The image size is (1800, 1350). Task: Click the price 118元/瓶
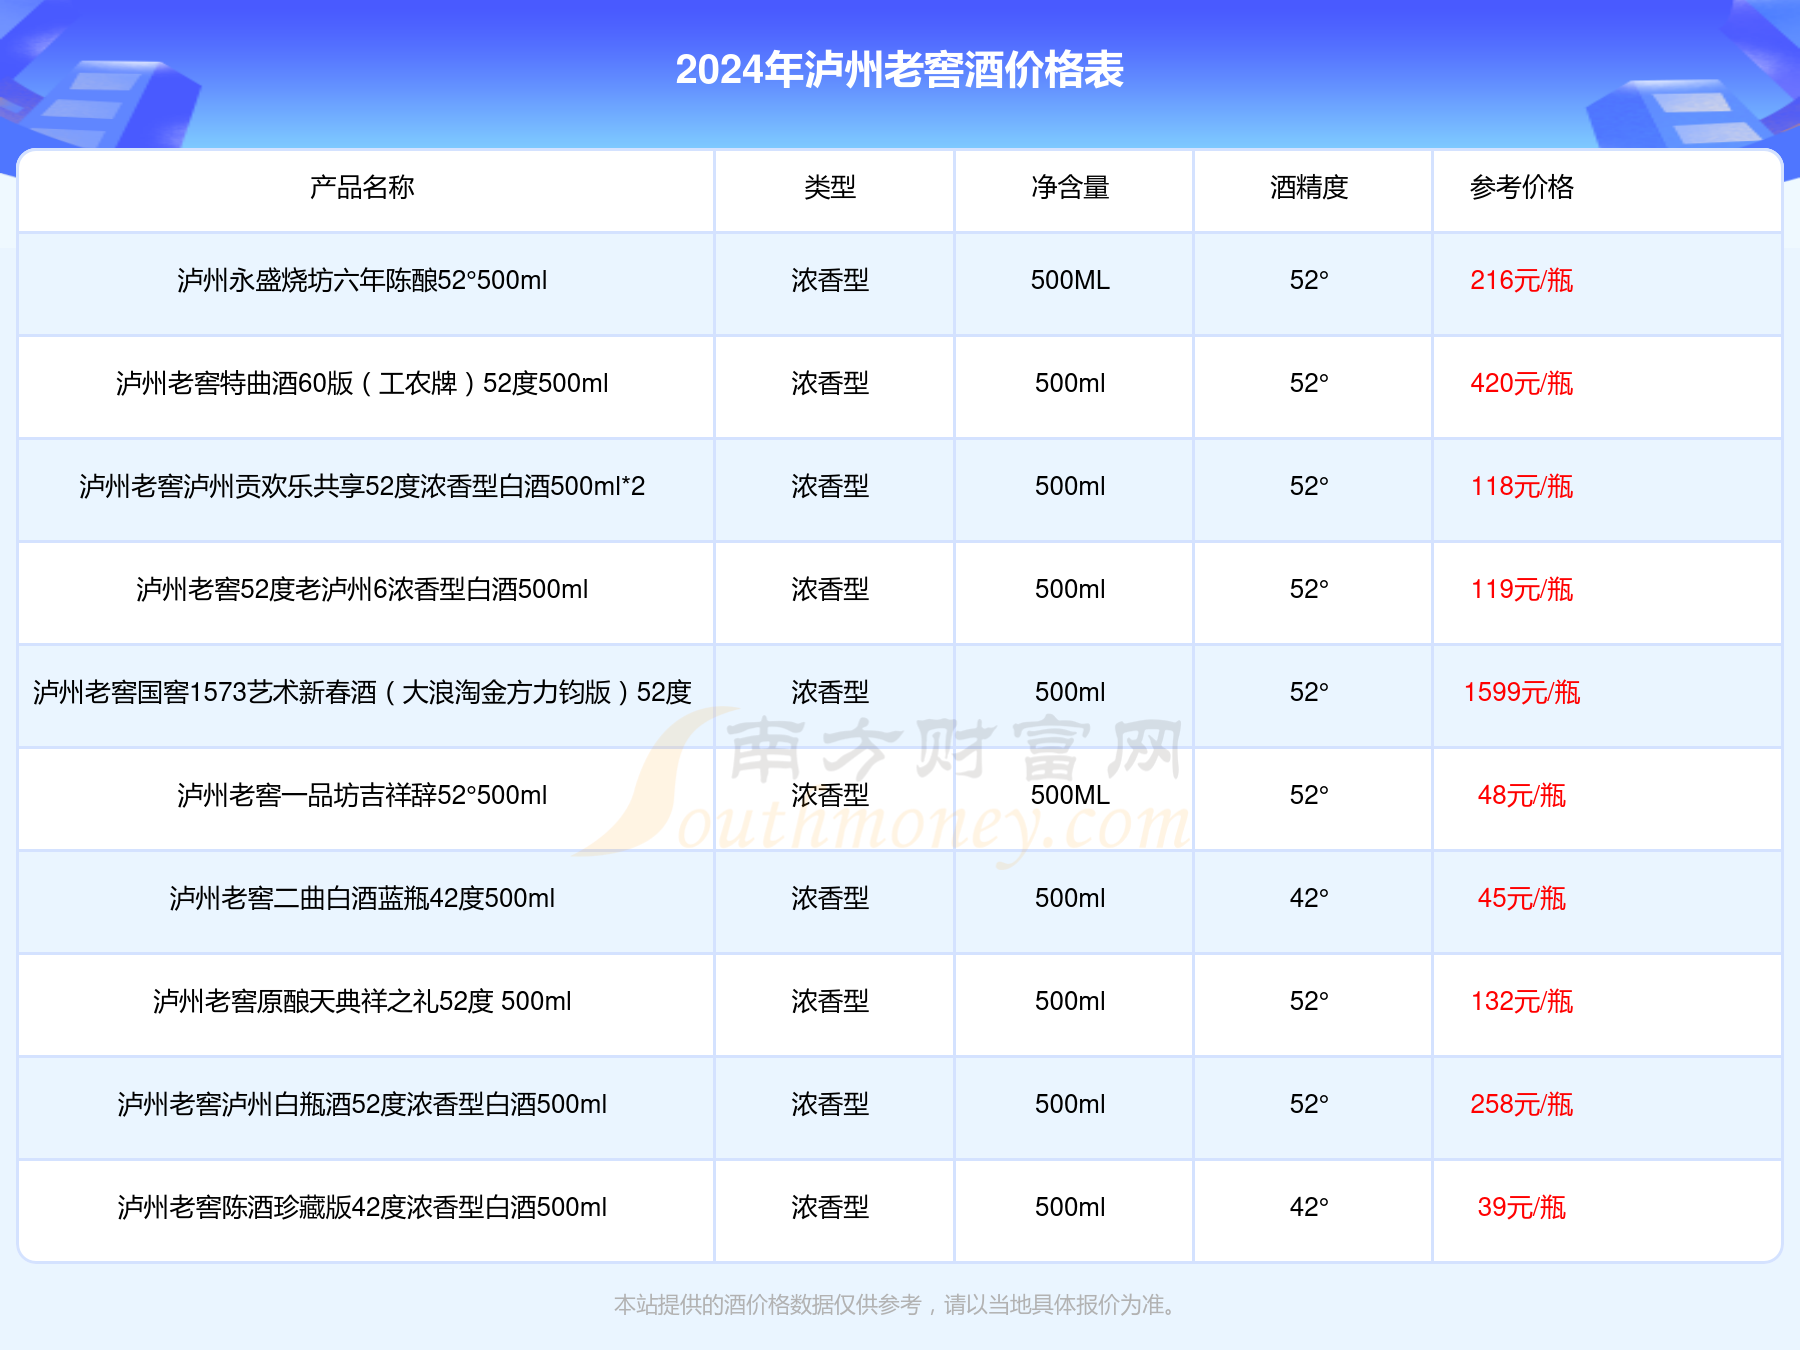pos(1522,487)
